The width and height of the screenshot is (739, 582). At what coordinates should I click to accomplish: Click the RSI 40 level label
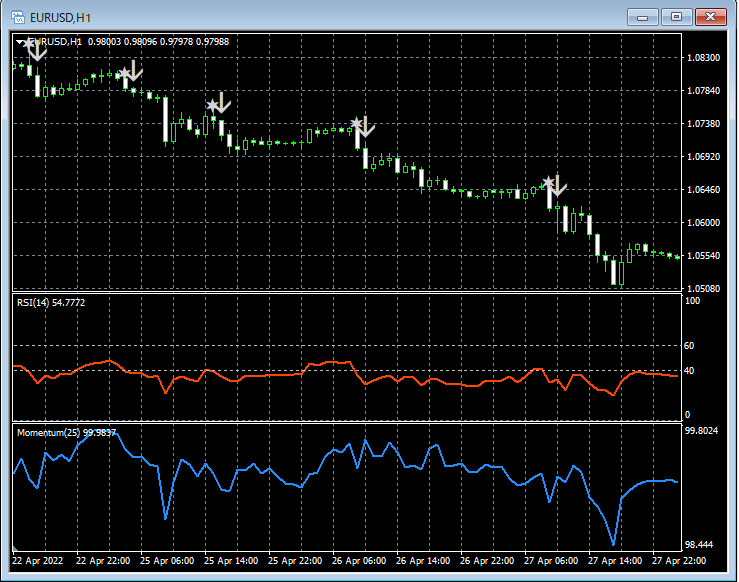click(689, 370)
